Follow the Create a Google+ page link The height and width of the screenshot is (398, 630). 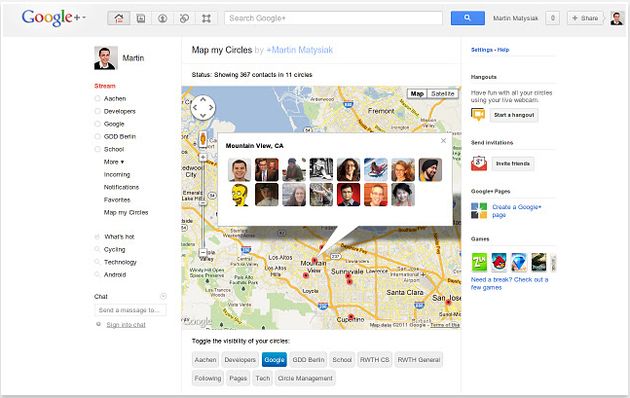click(517, 211)
